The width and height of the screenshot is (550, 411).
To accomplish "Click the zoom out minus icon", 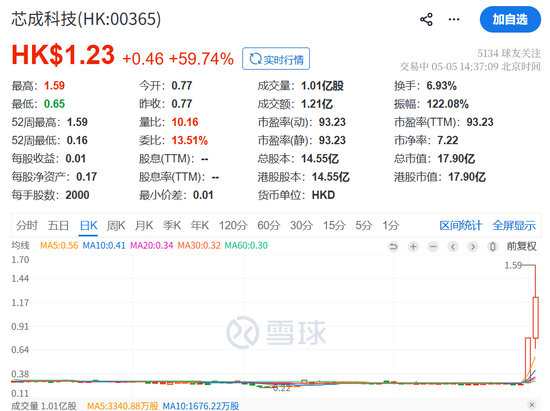I will tap(433, 247).
